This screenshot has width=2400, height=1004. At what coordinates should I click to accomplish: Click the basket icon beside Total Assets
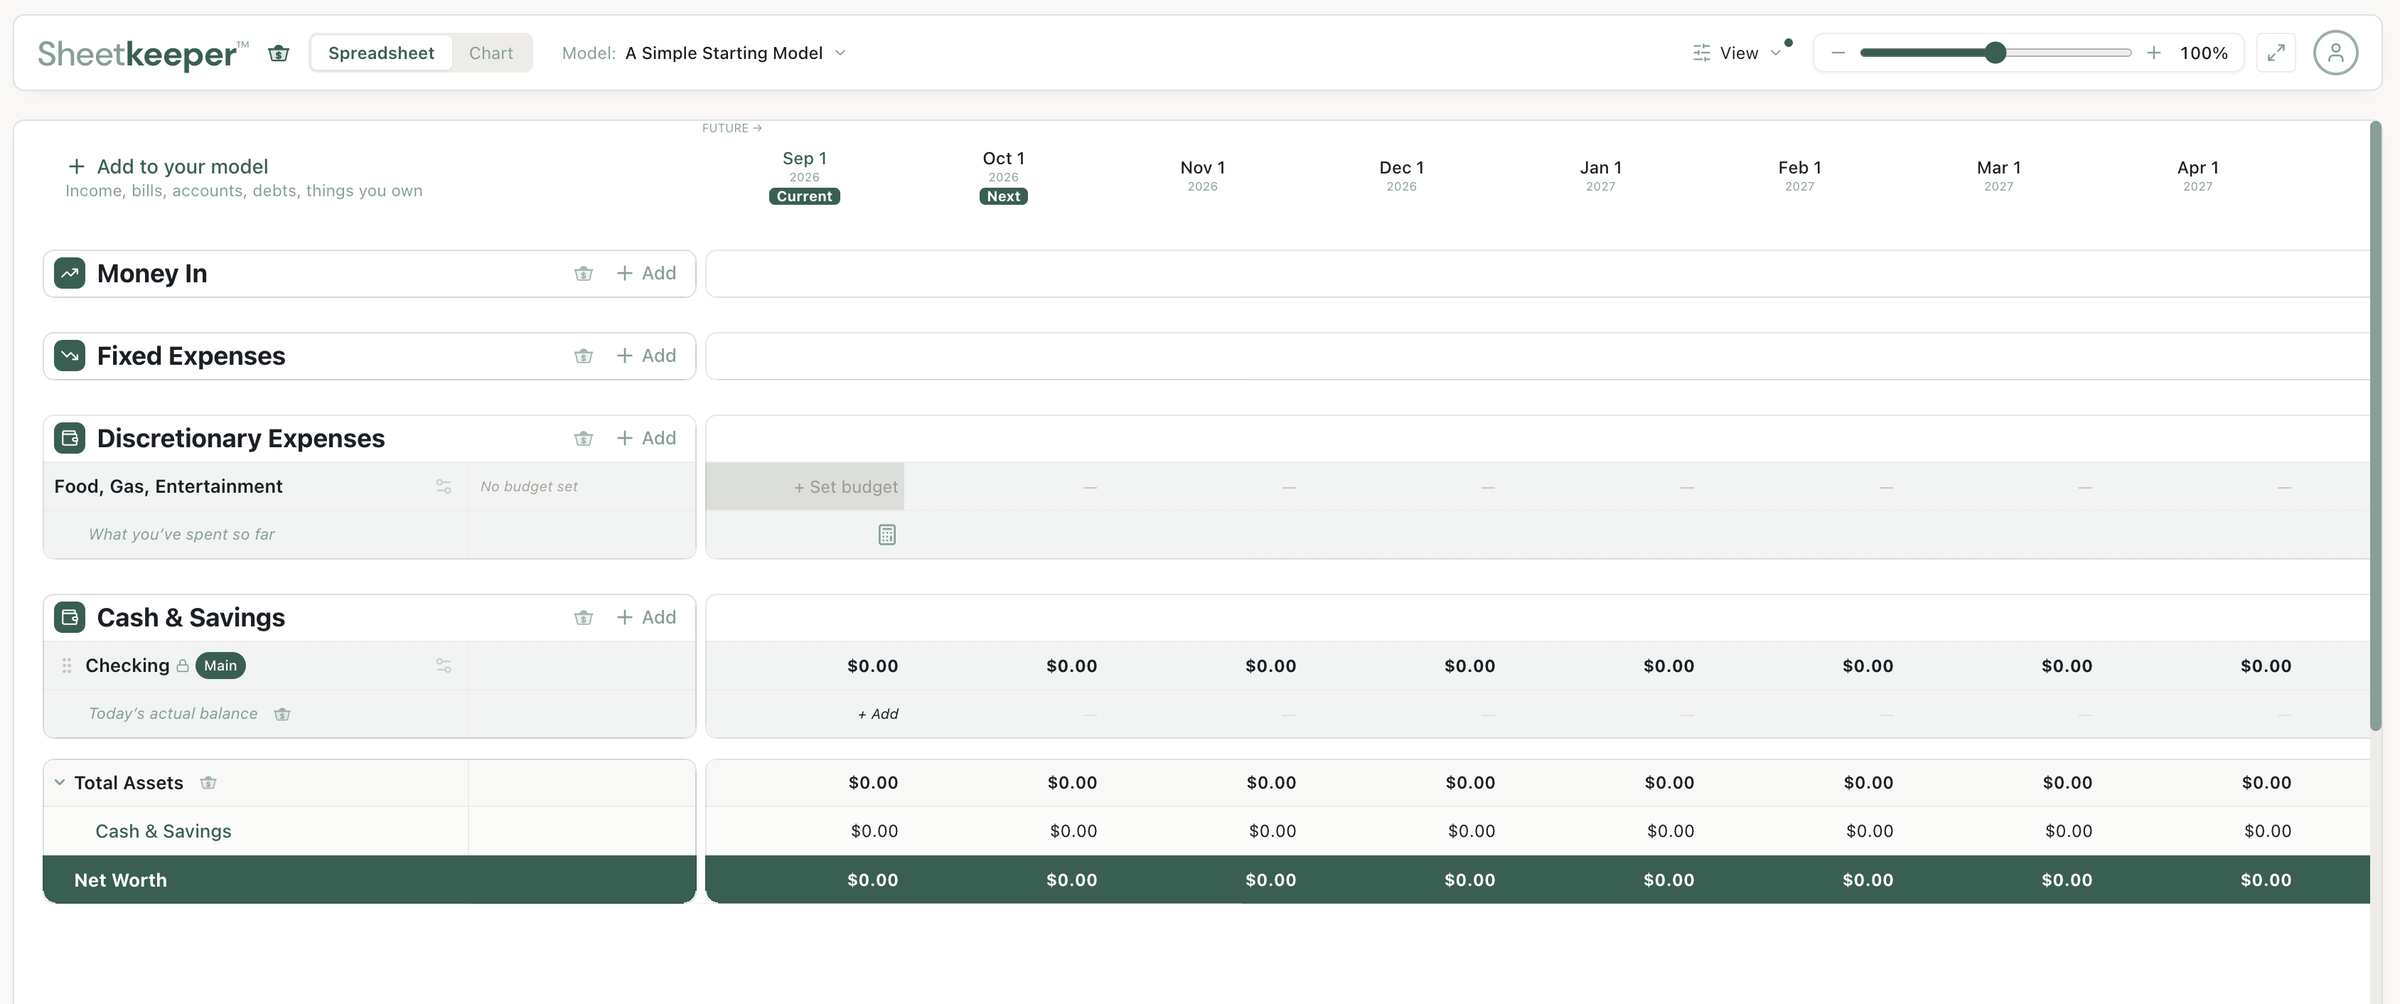pos(208,783)
